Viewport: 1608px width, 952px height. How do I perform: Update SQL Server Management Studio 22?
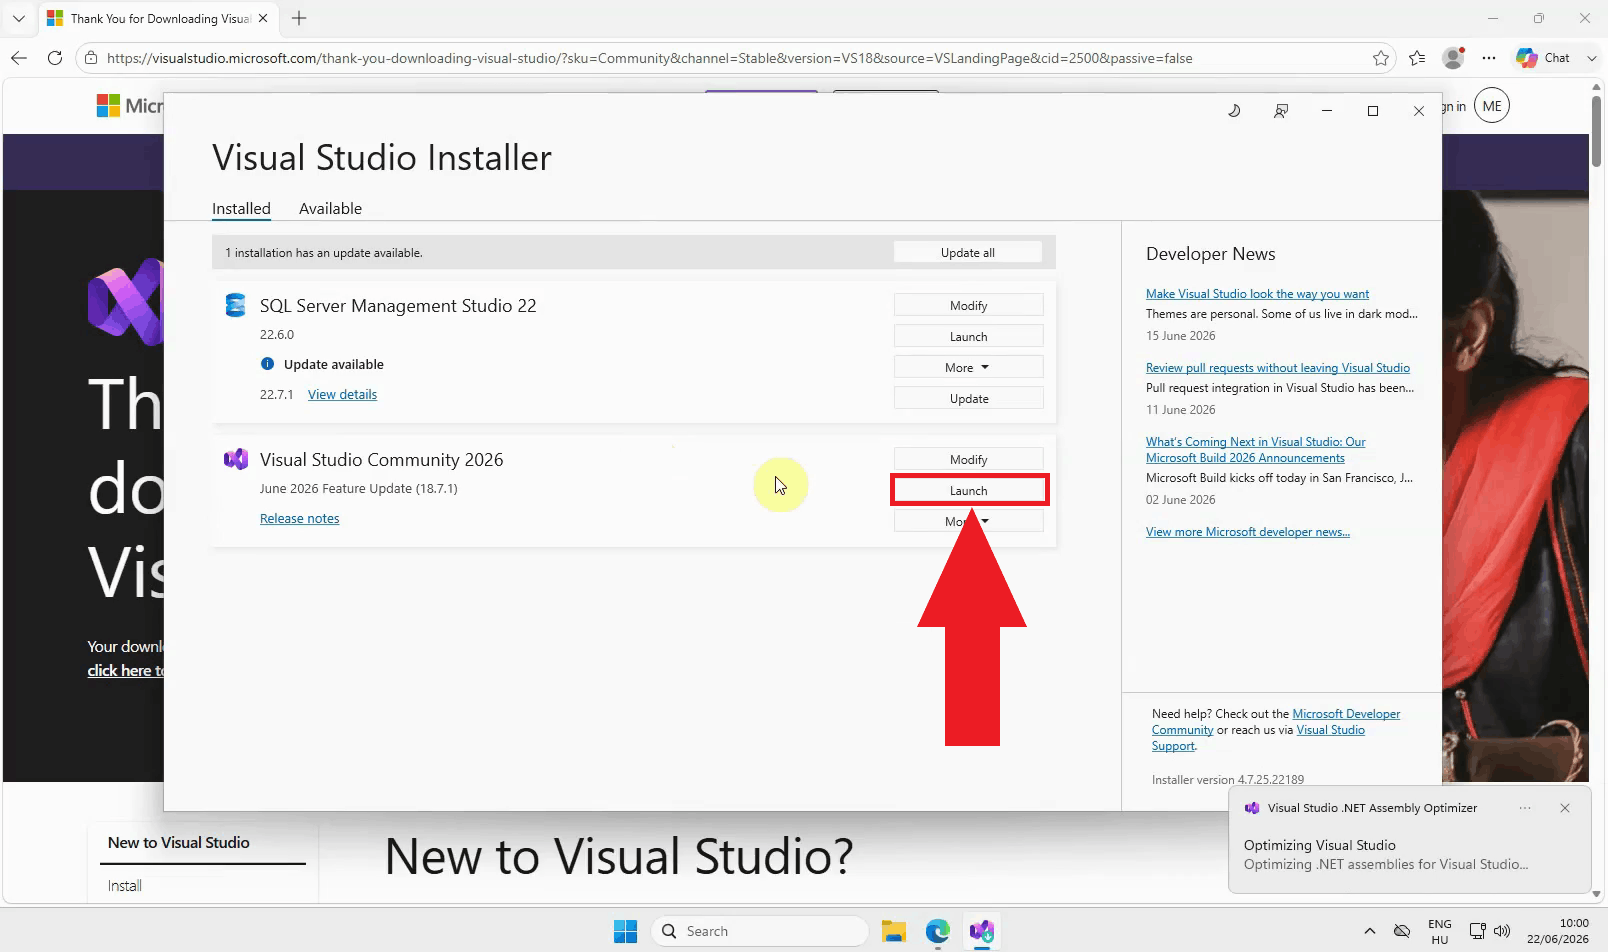[x=968, y=398]
